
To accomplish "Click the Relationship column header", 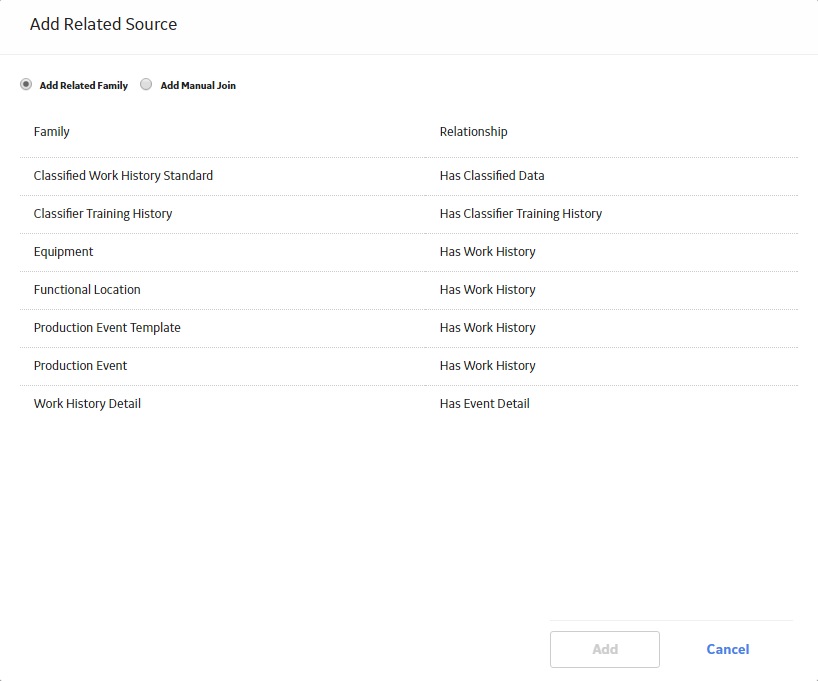I will point(473,132).
